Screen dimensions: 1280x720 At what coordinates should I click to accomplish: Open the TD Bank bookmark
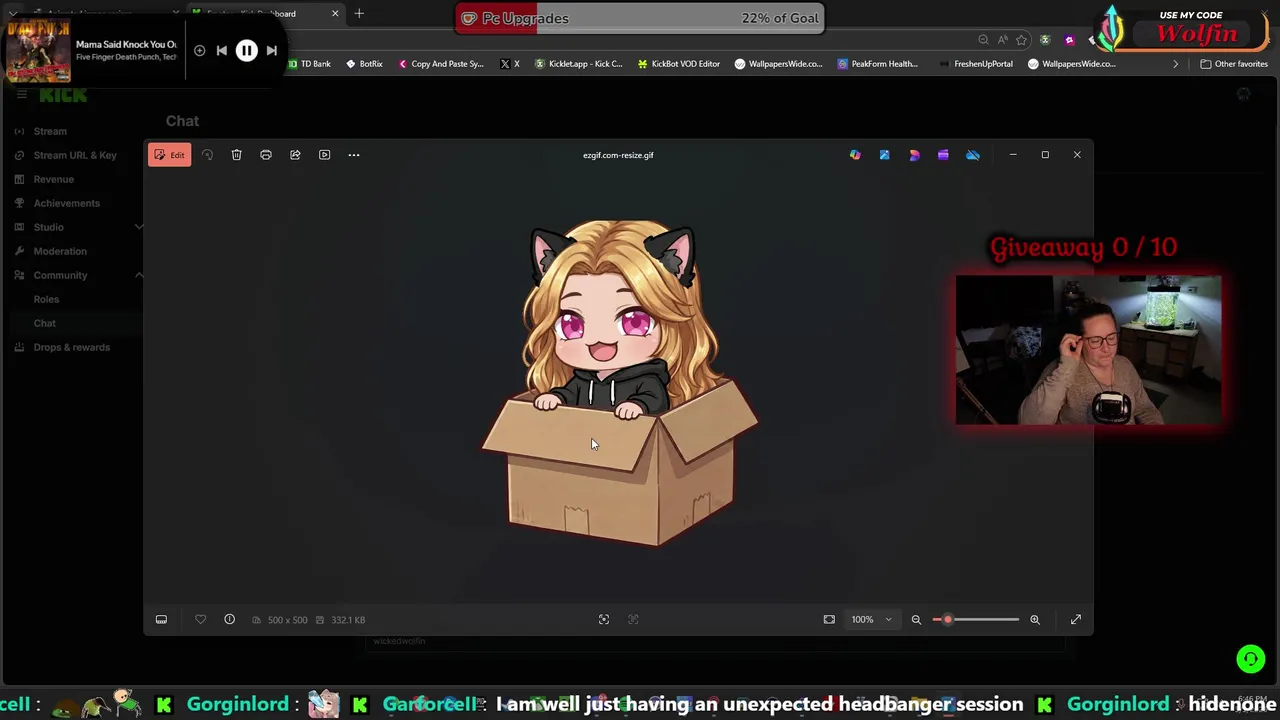[x=309, y=64]
